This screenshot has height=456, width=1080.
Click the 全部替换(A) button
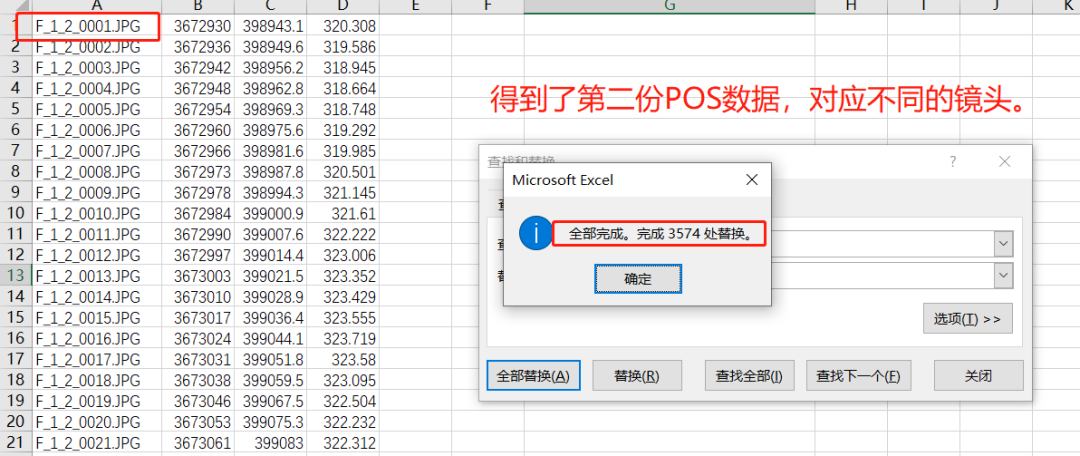pos(533,376)
